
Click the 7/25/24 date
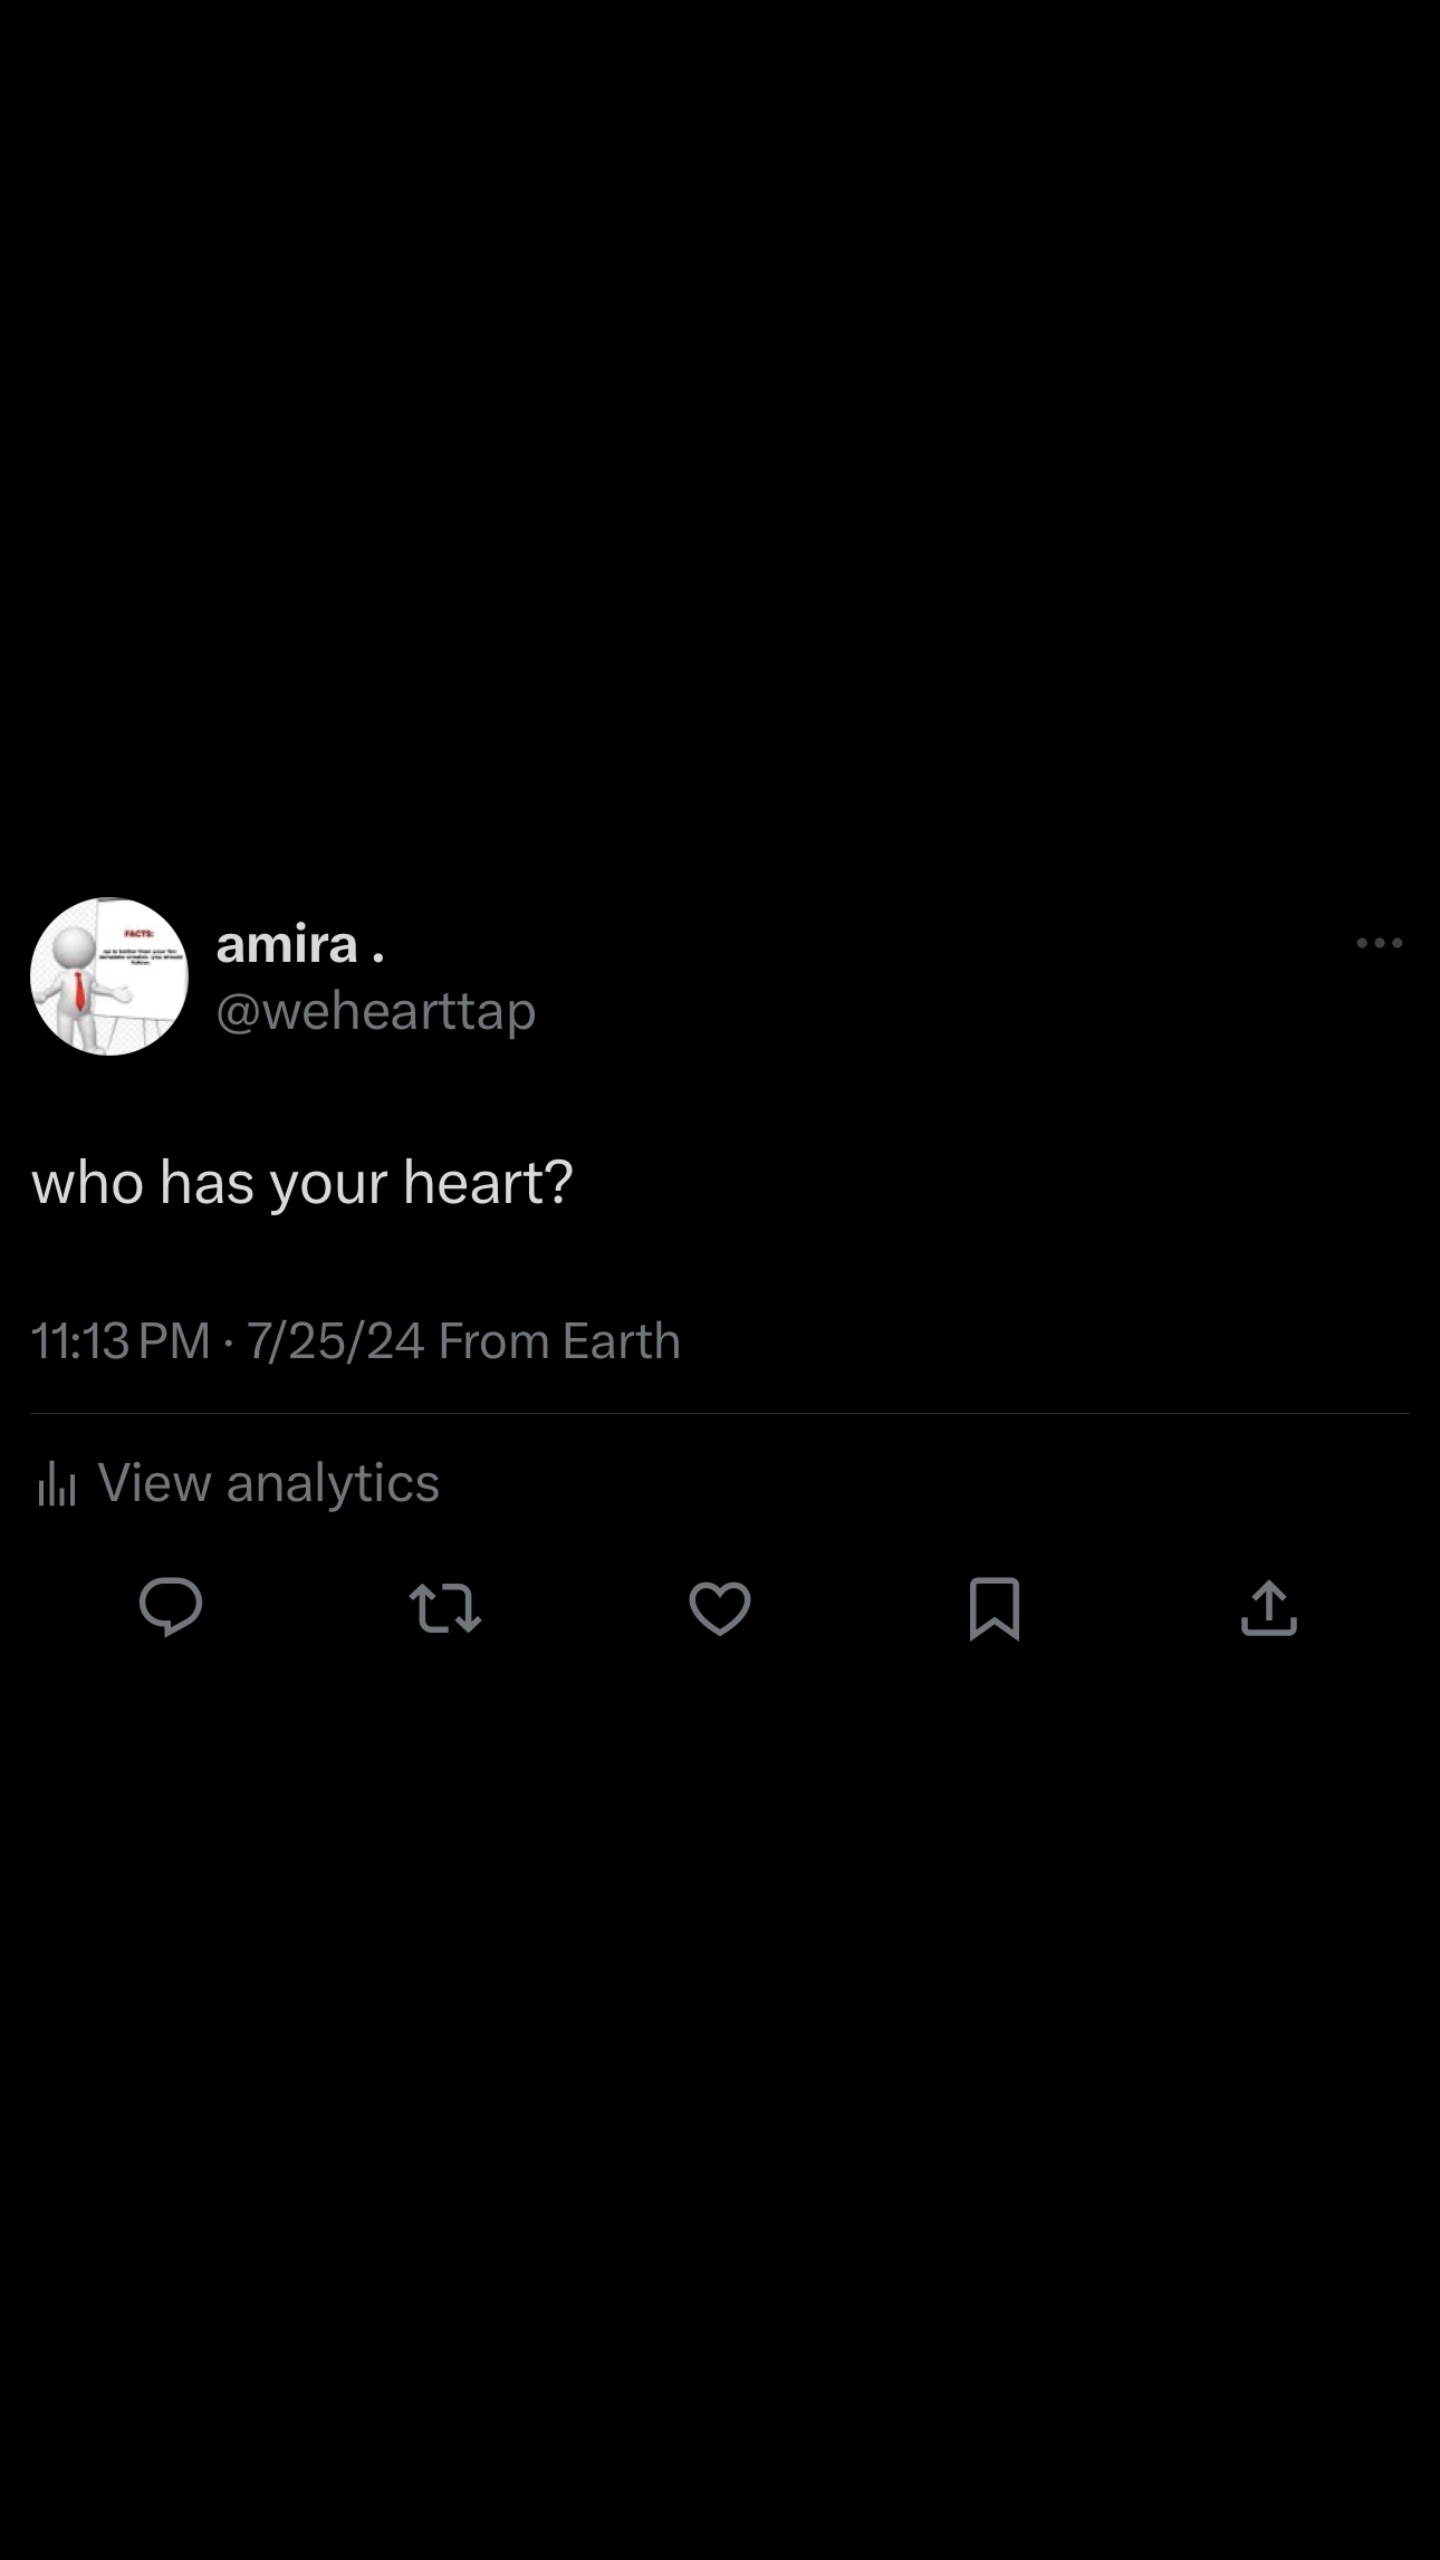coord(335,1341)
